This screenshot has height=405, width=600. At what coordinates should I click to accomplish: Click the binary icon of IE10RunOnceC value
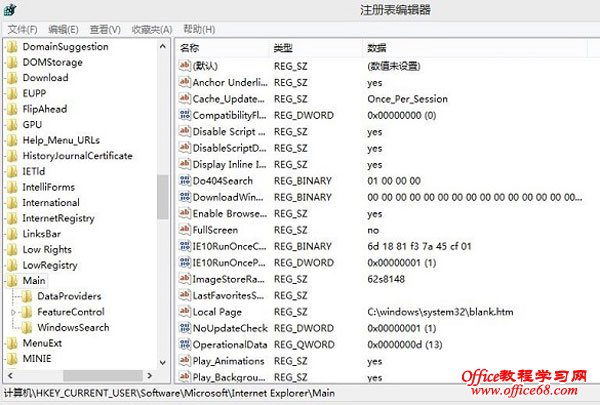[185, 246]
